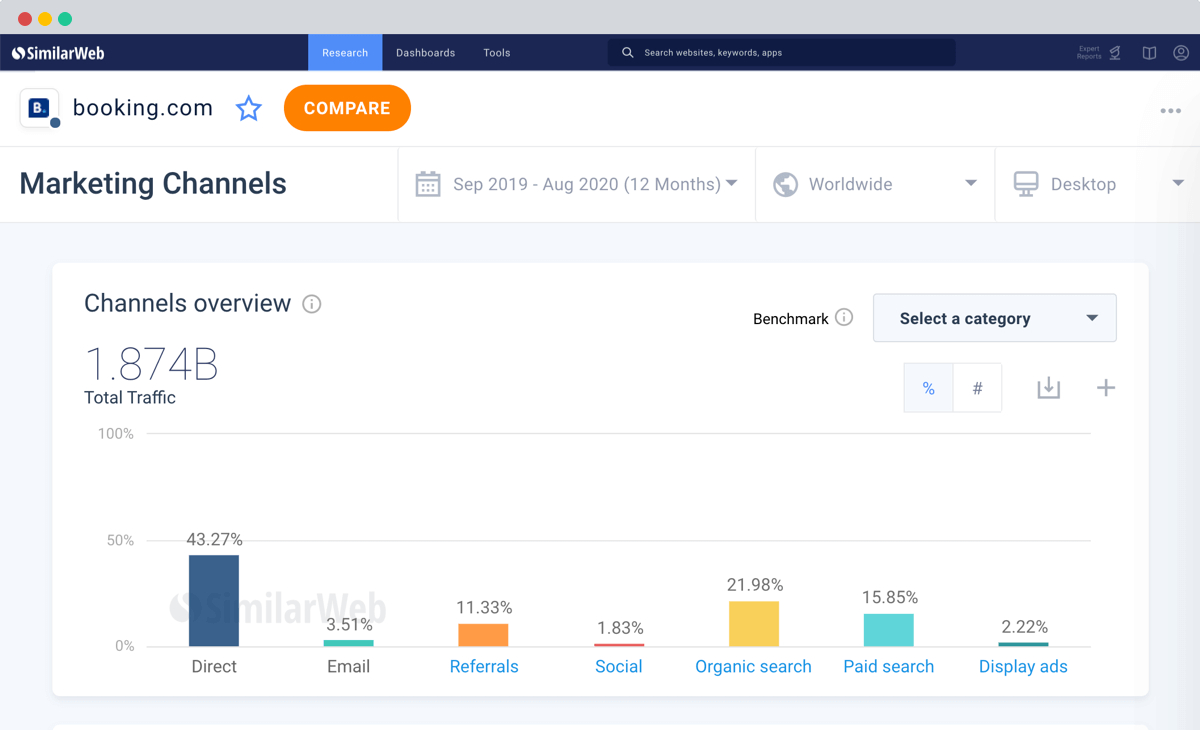Screen dimensions: 1200x730
Task: Click the yellow Organic search bar
Action: (753, 624)
